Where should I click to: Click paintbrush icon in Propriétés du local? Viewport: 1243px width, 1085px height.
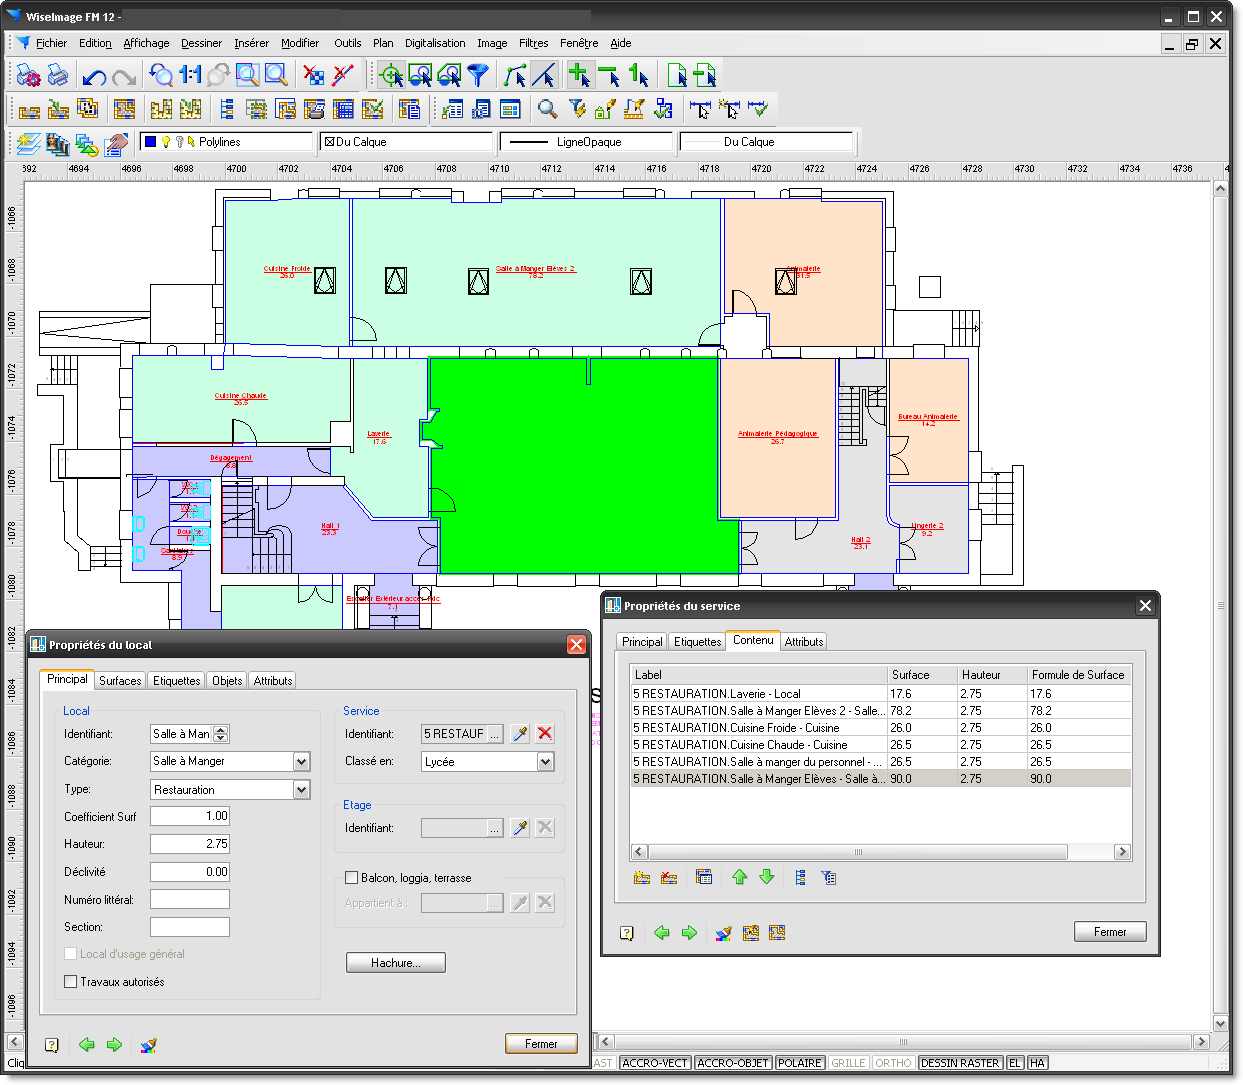(148, 1045)
